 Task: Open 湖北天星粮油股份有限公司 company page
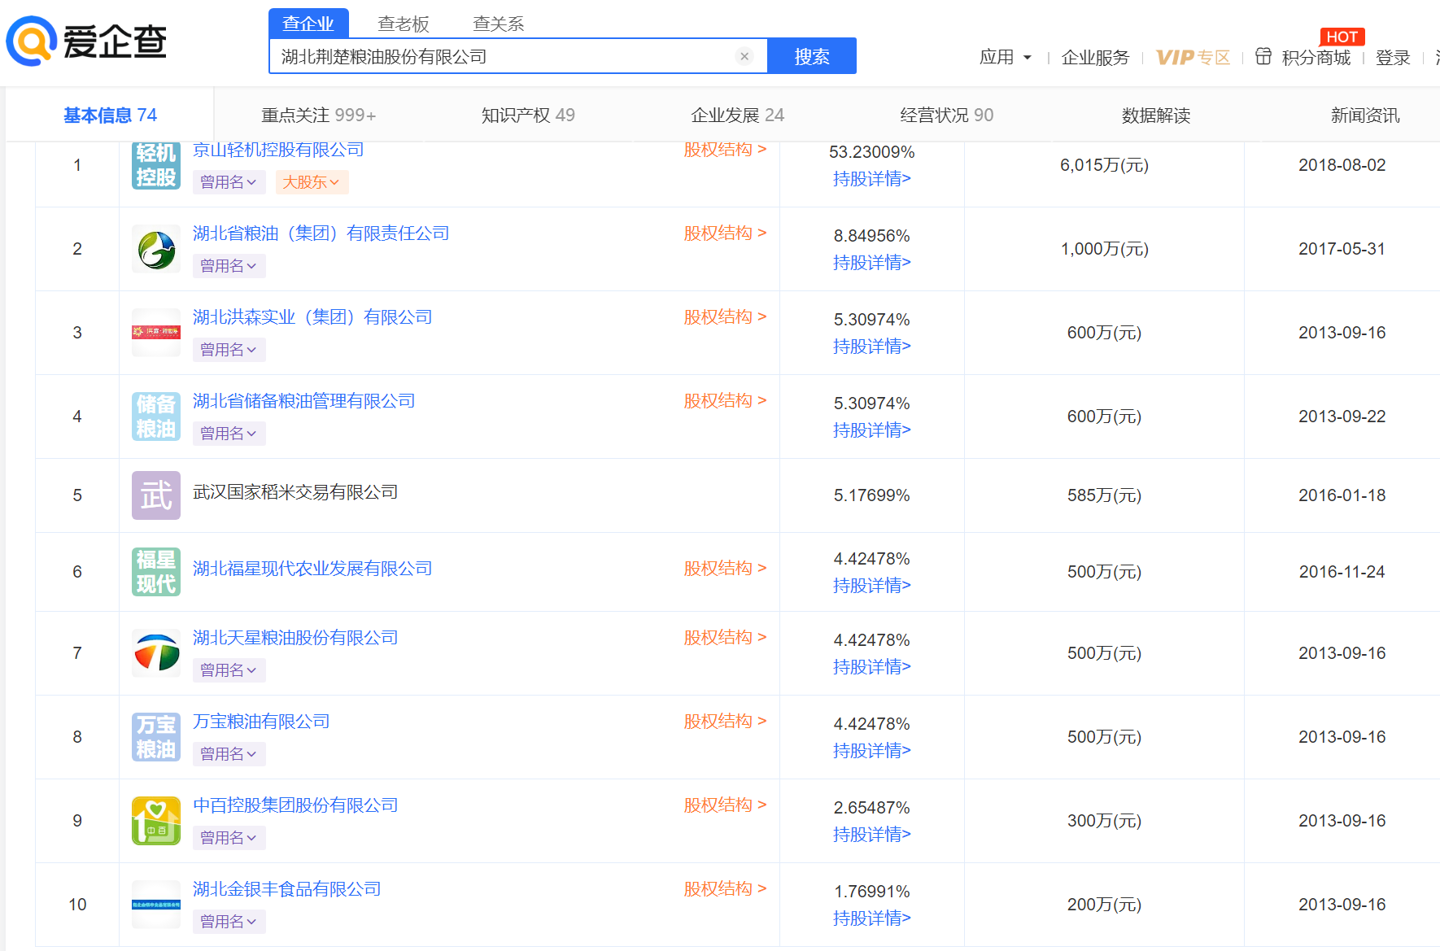tap(295, 637)
